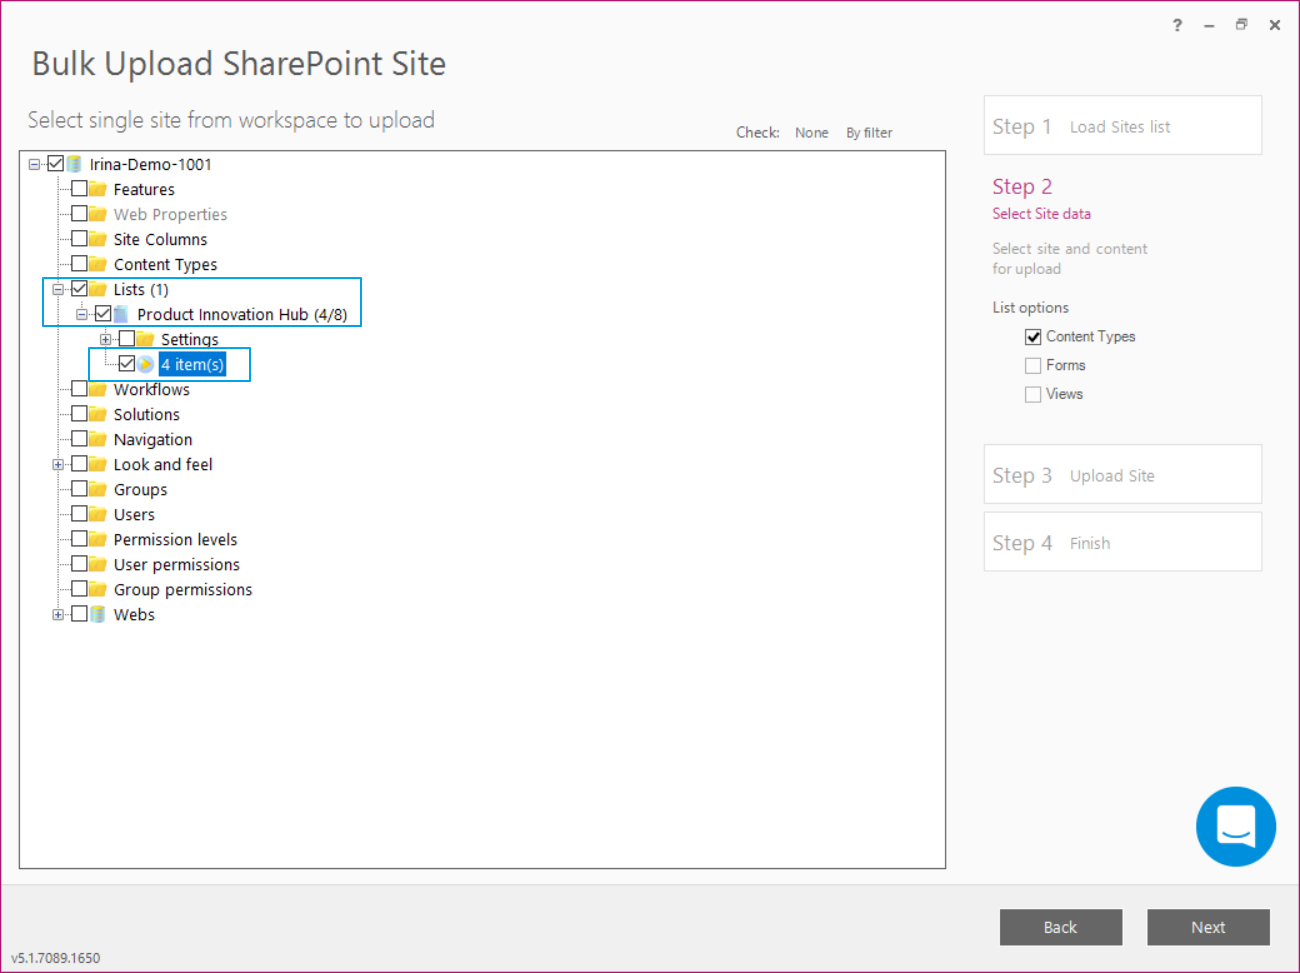
Task: Enable the Views option
Action: [x=1033, y=393]
